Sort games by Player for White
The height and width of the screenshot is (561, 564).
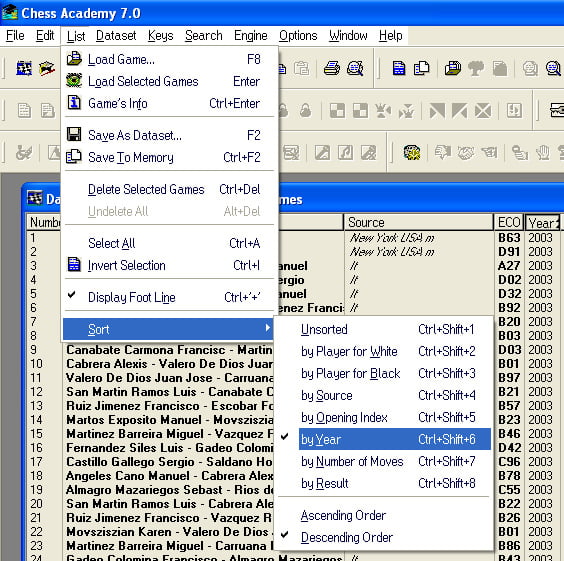click(385, 351)
